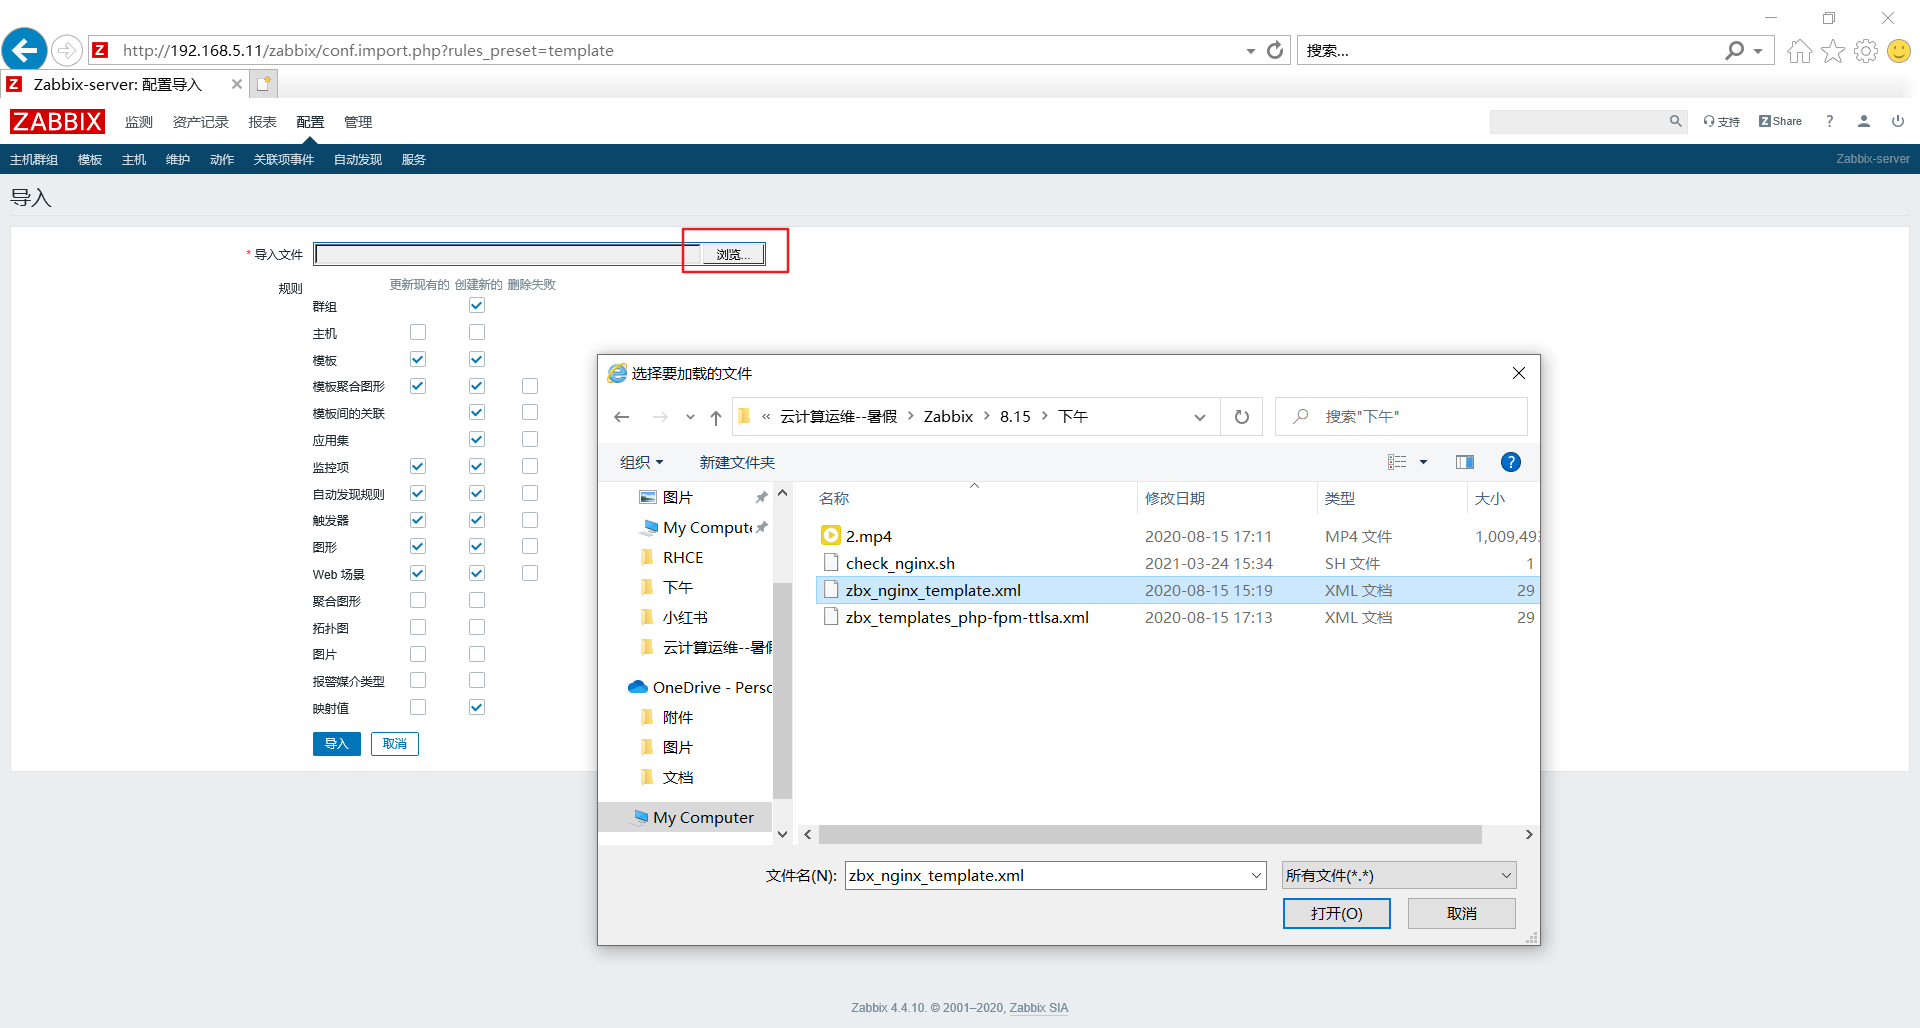The height and width of the screenshot is (1028, 1920).
Task: Open the 组织 menu dropdown
Action: (x=641, y=462)
